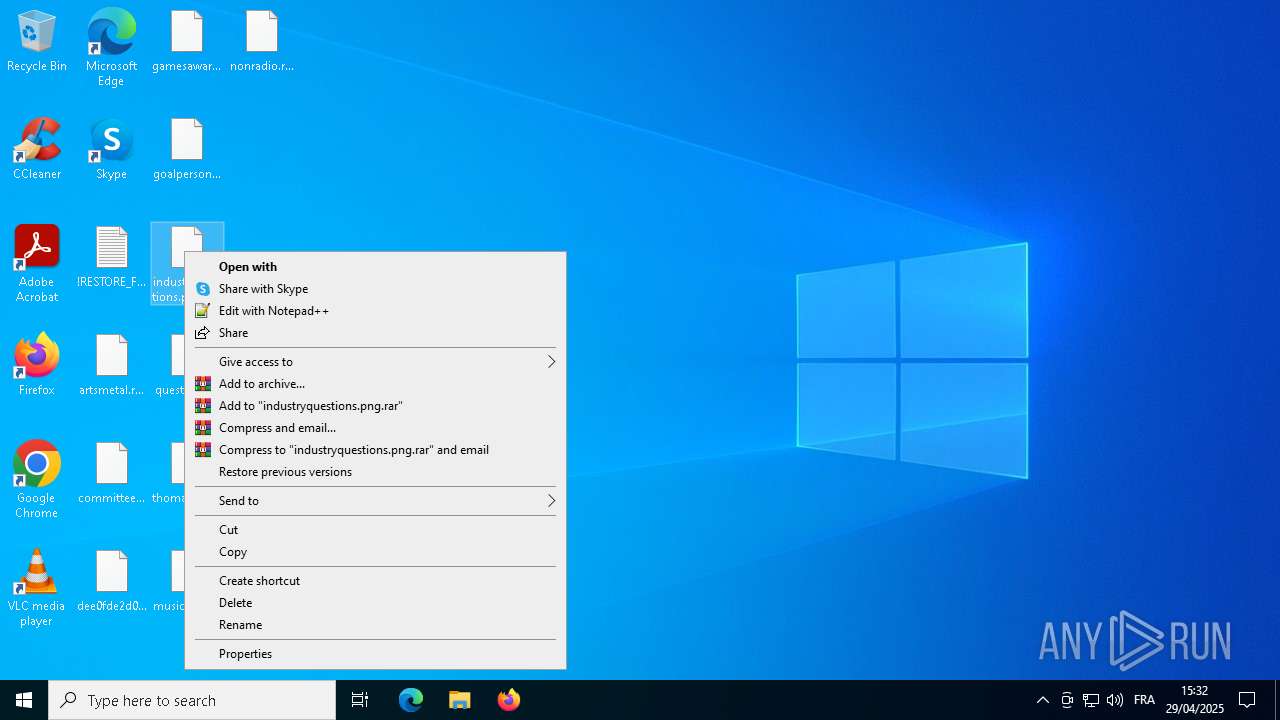Launch Edge from the taskbar
Image resolution: width=1280 pixels, height=720 pixels.
pyautogui.click(x=411, y=700)
